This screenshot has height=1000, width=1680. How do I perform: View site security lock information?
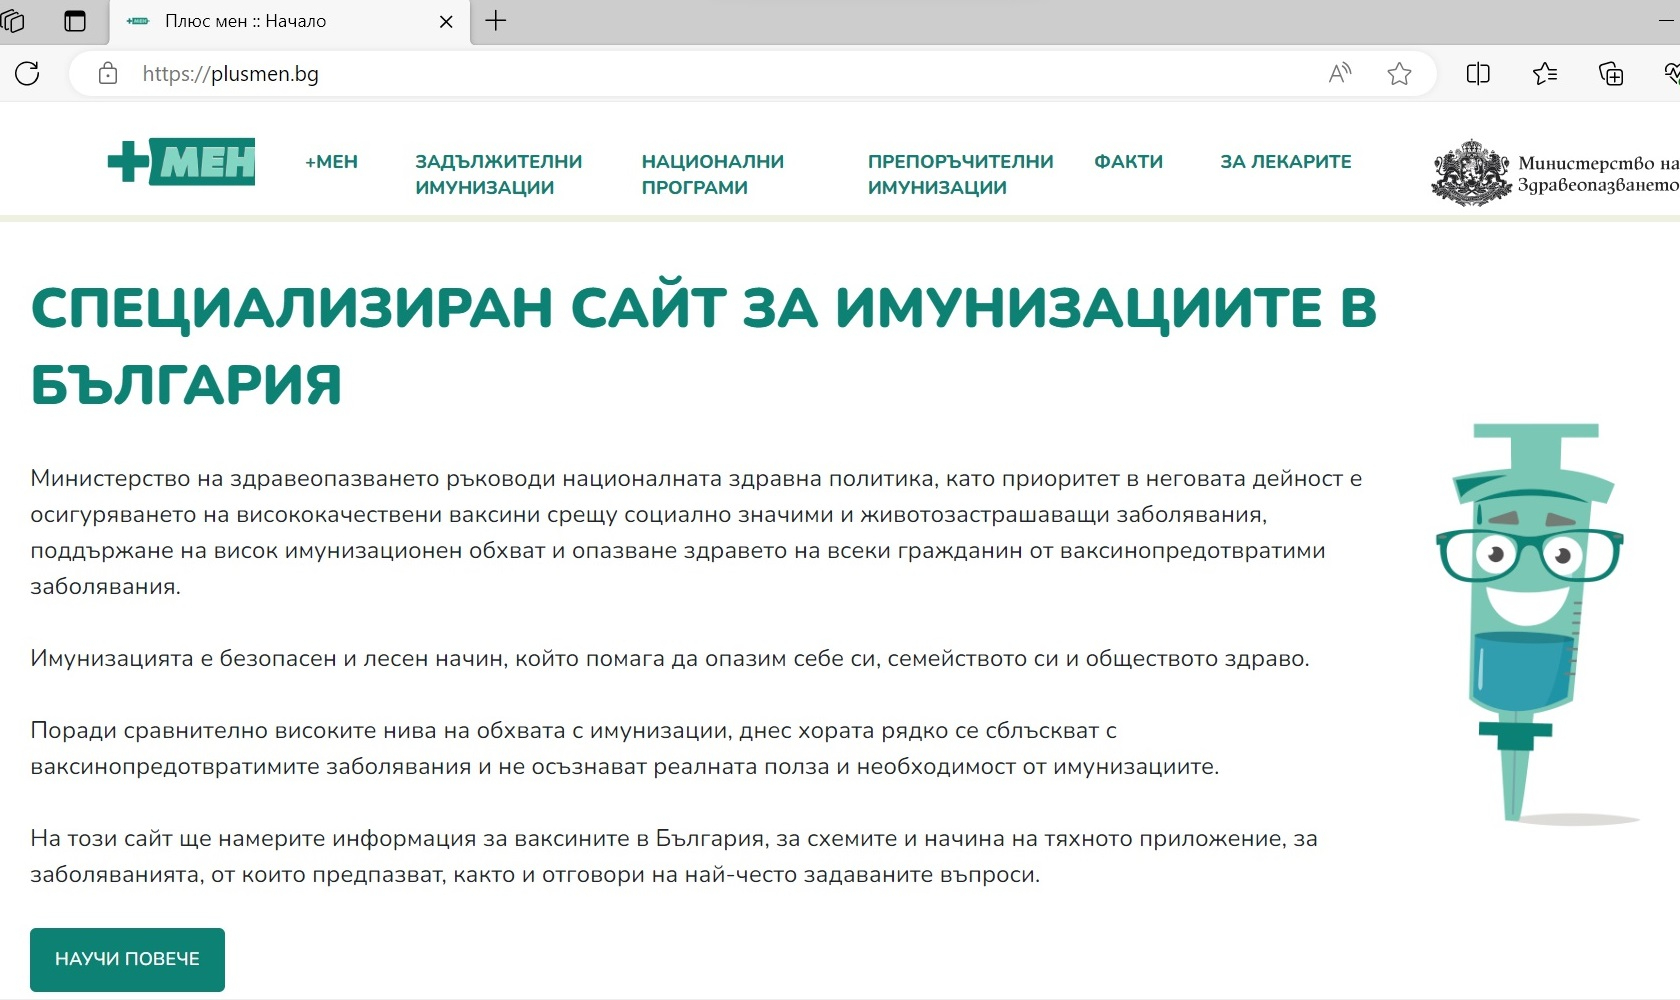108,73
